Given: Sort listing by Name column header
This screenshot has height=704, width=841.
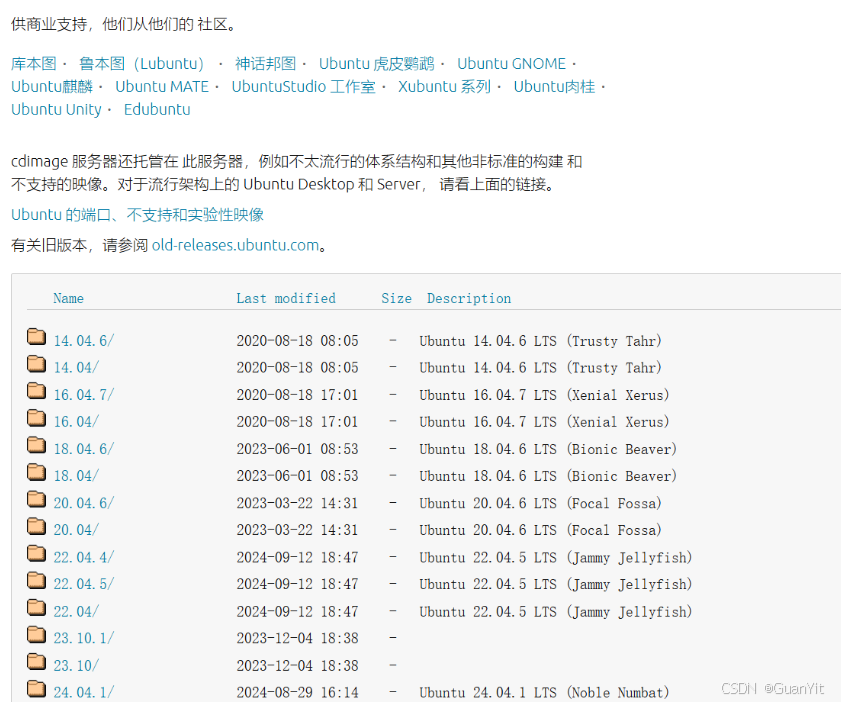Looking at the screenshot, I should click(68, 299).
